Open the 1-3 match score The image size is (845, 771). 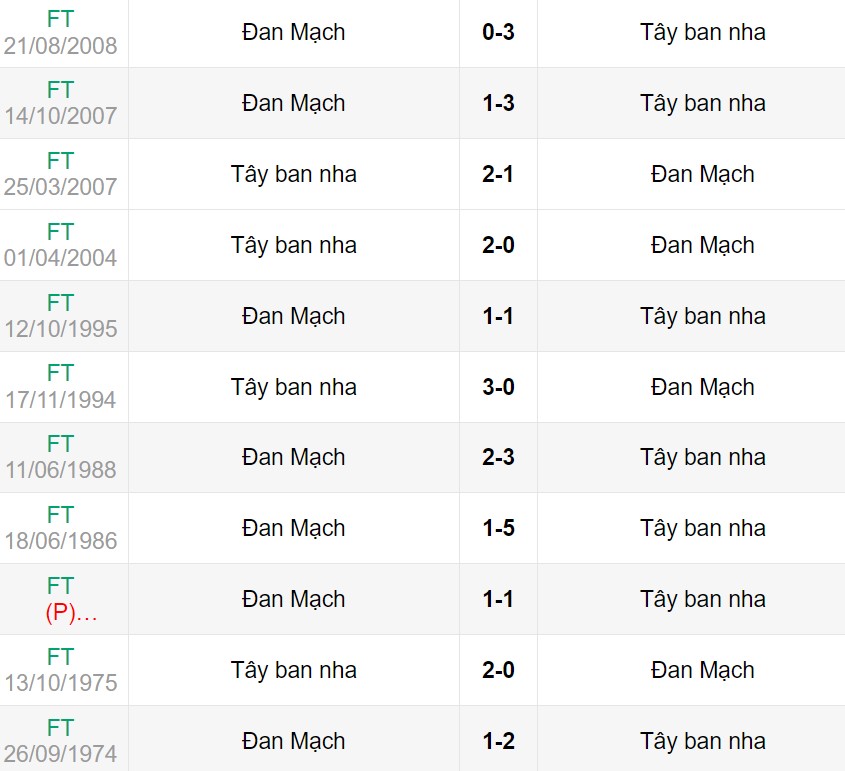498,103
